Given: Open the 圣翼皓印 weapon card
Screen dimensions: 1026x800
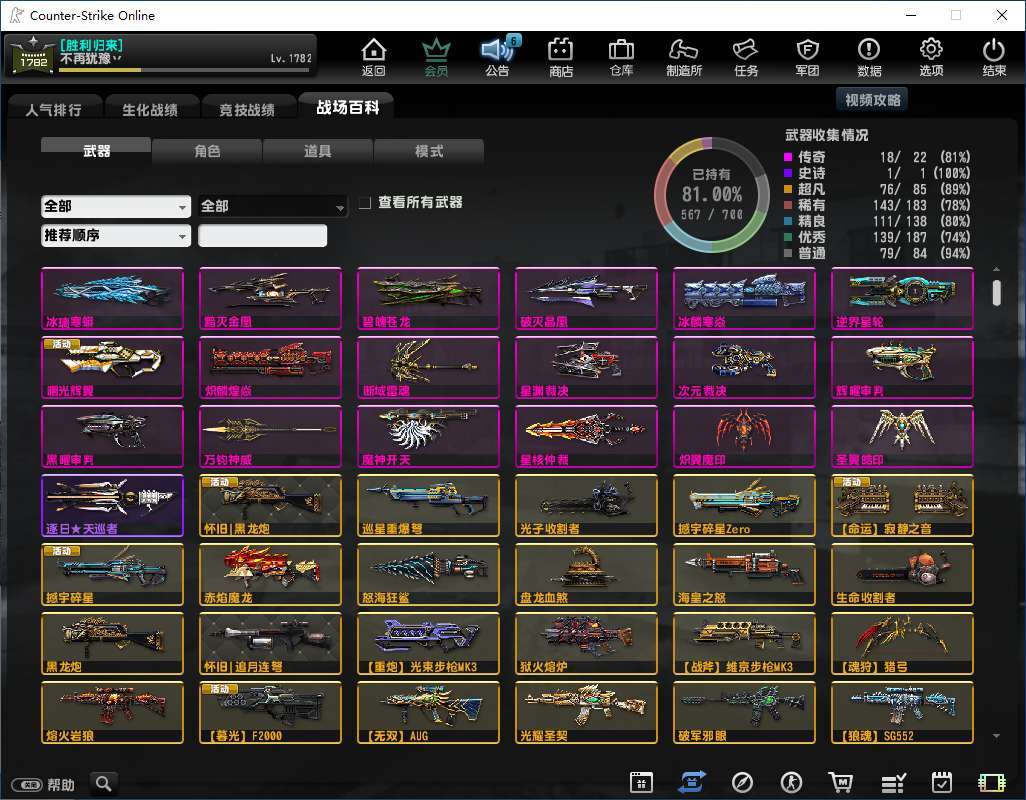Looking at the screenshot, I should (902, 436).
